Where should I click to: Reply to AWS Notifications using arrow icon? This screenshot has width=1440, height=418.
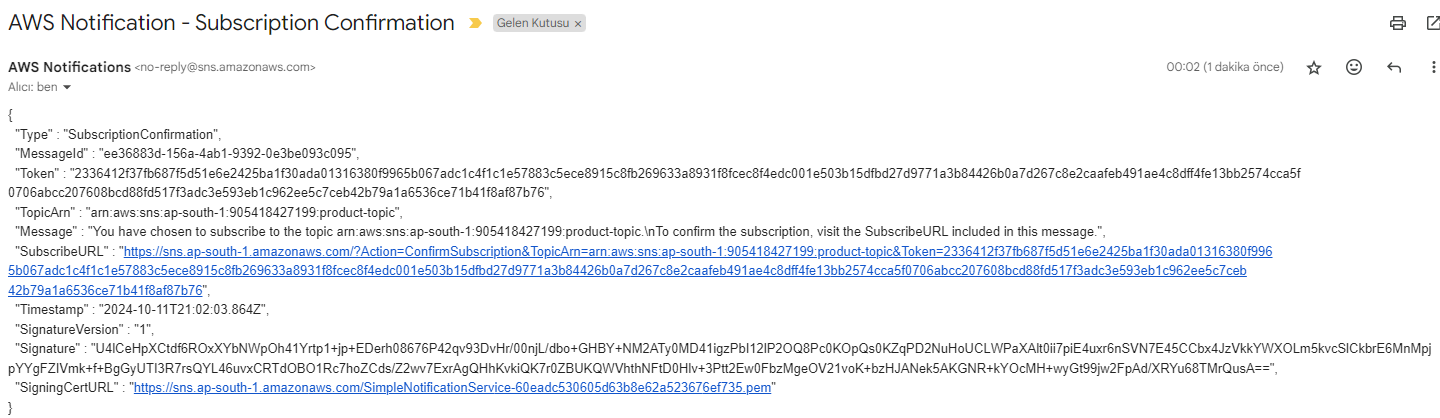pyautogui.click(x=1394, y=67)
